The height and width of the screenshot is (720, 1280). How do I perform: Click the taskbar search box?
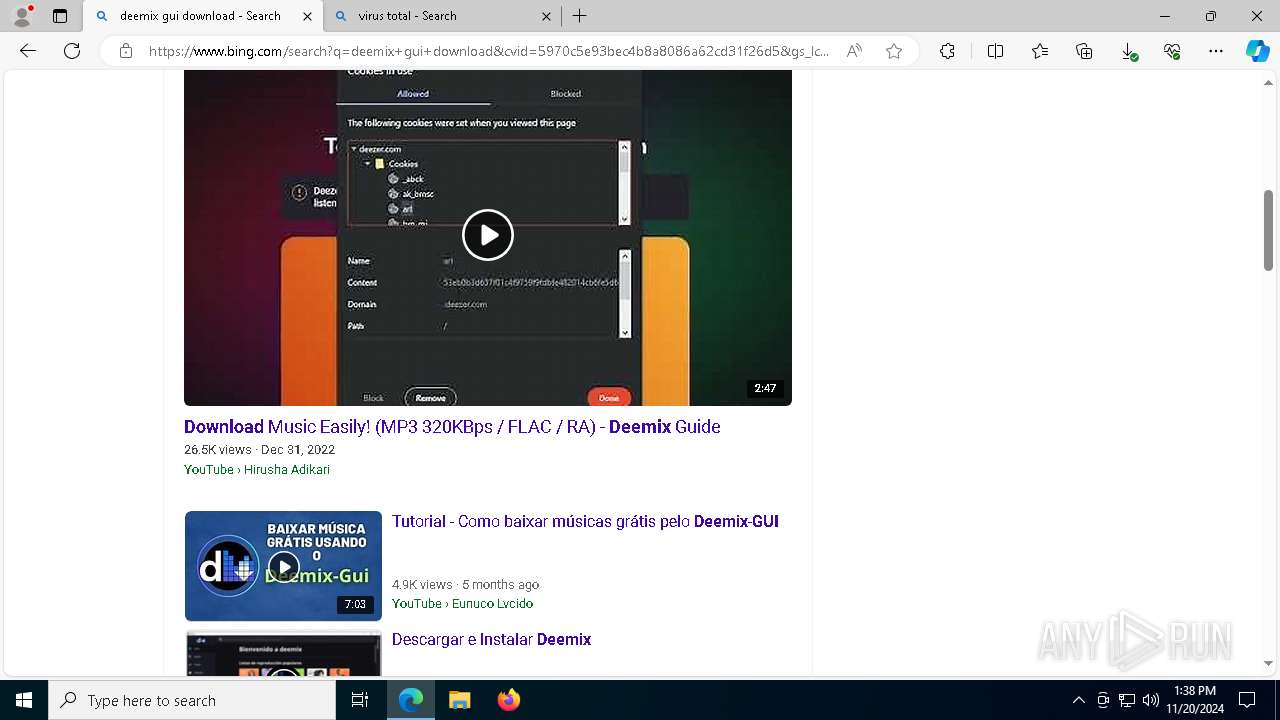(192, 700)
